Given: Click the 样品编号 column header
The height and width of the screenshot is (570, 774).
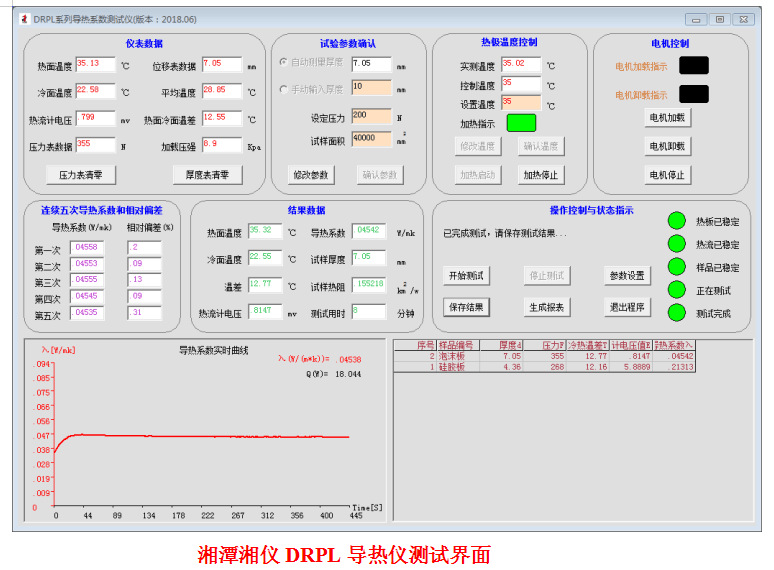Looking at the screenshot, I should [457, 345].
